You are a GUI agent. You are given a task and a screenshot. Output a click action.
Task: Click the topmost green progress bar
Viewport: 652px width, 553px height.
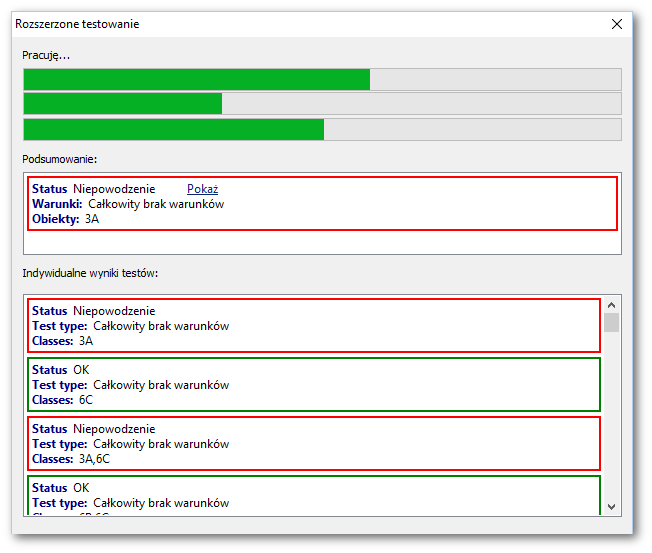321,80
